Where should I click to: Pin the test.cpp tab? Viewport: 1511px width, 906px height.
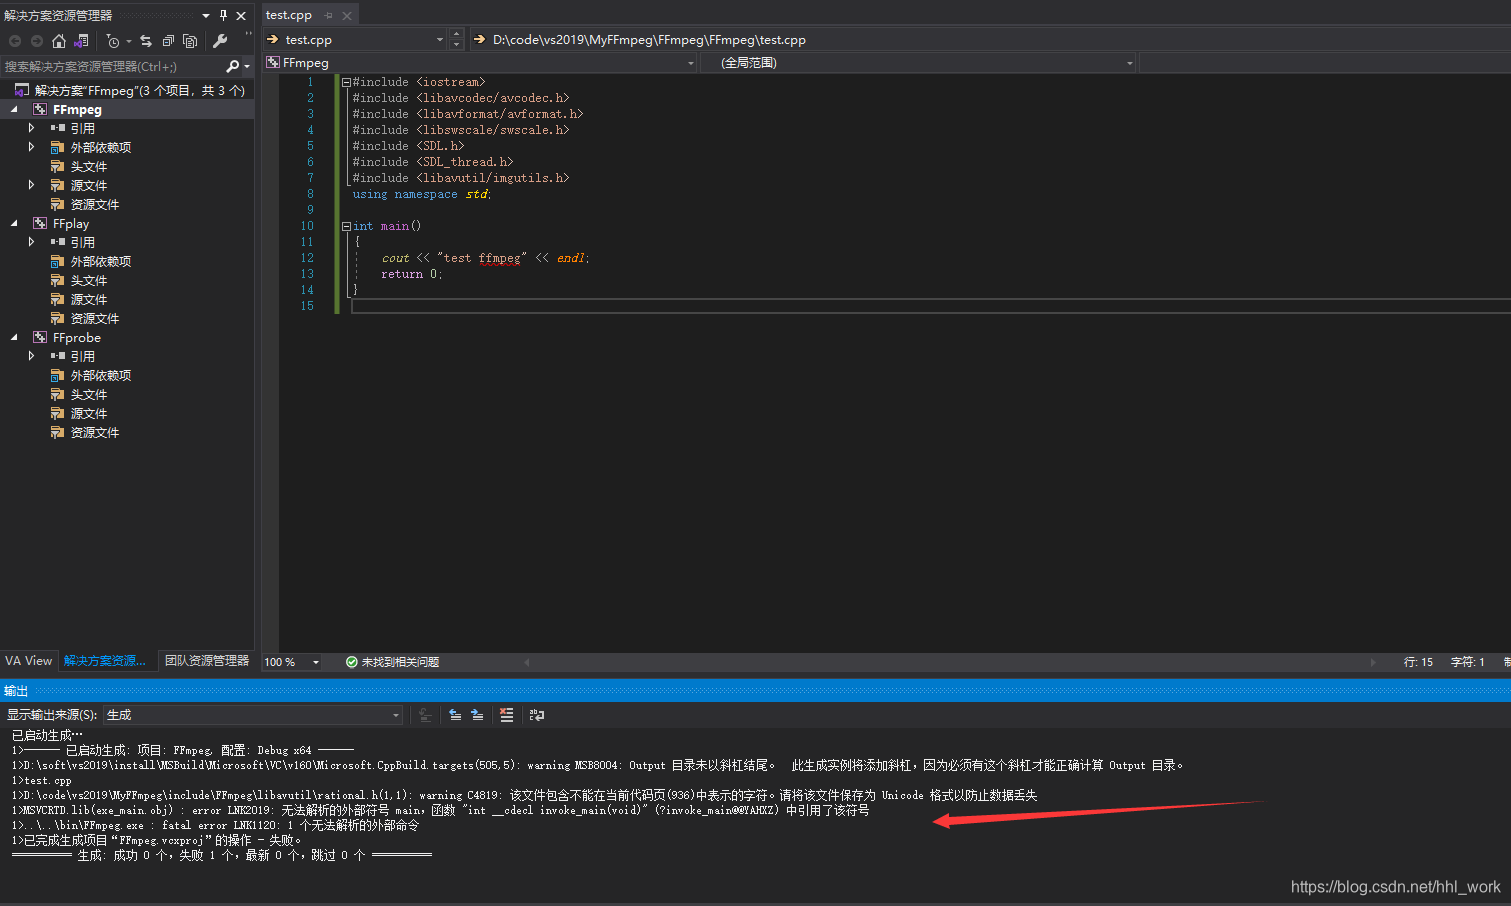click(329, 15)
